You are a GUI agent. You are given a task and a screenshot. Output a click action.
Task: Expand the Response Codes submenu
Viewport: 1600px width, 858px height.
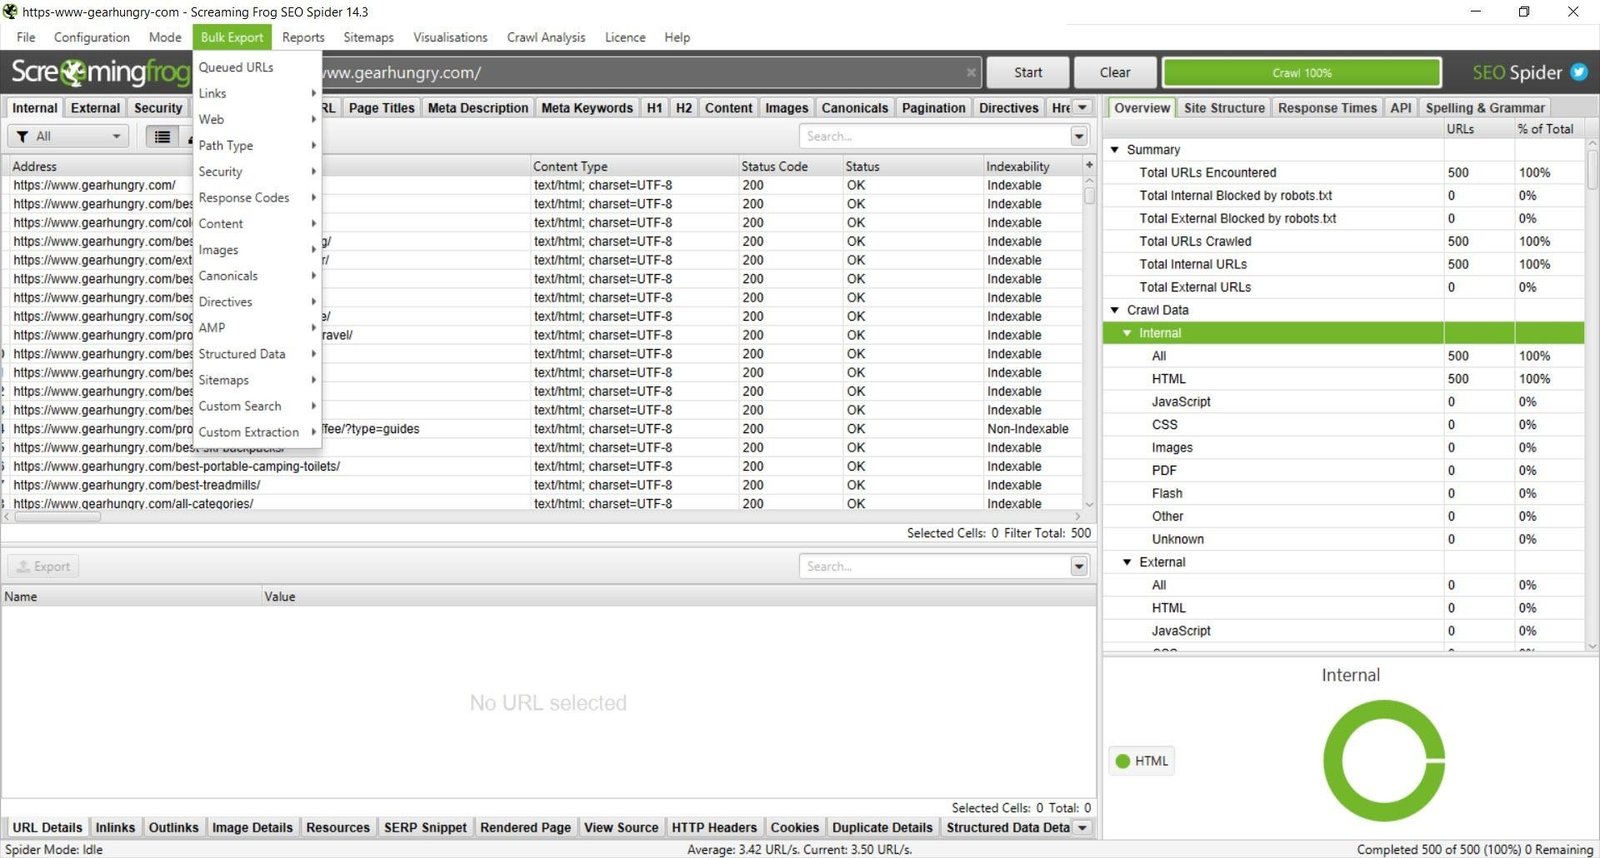pos(257,197)
